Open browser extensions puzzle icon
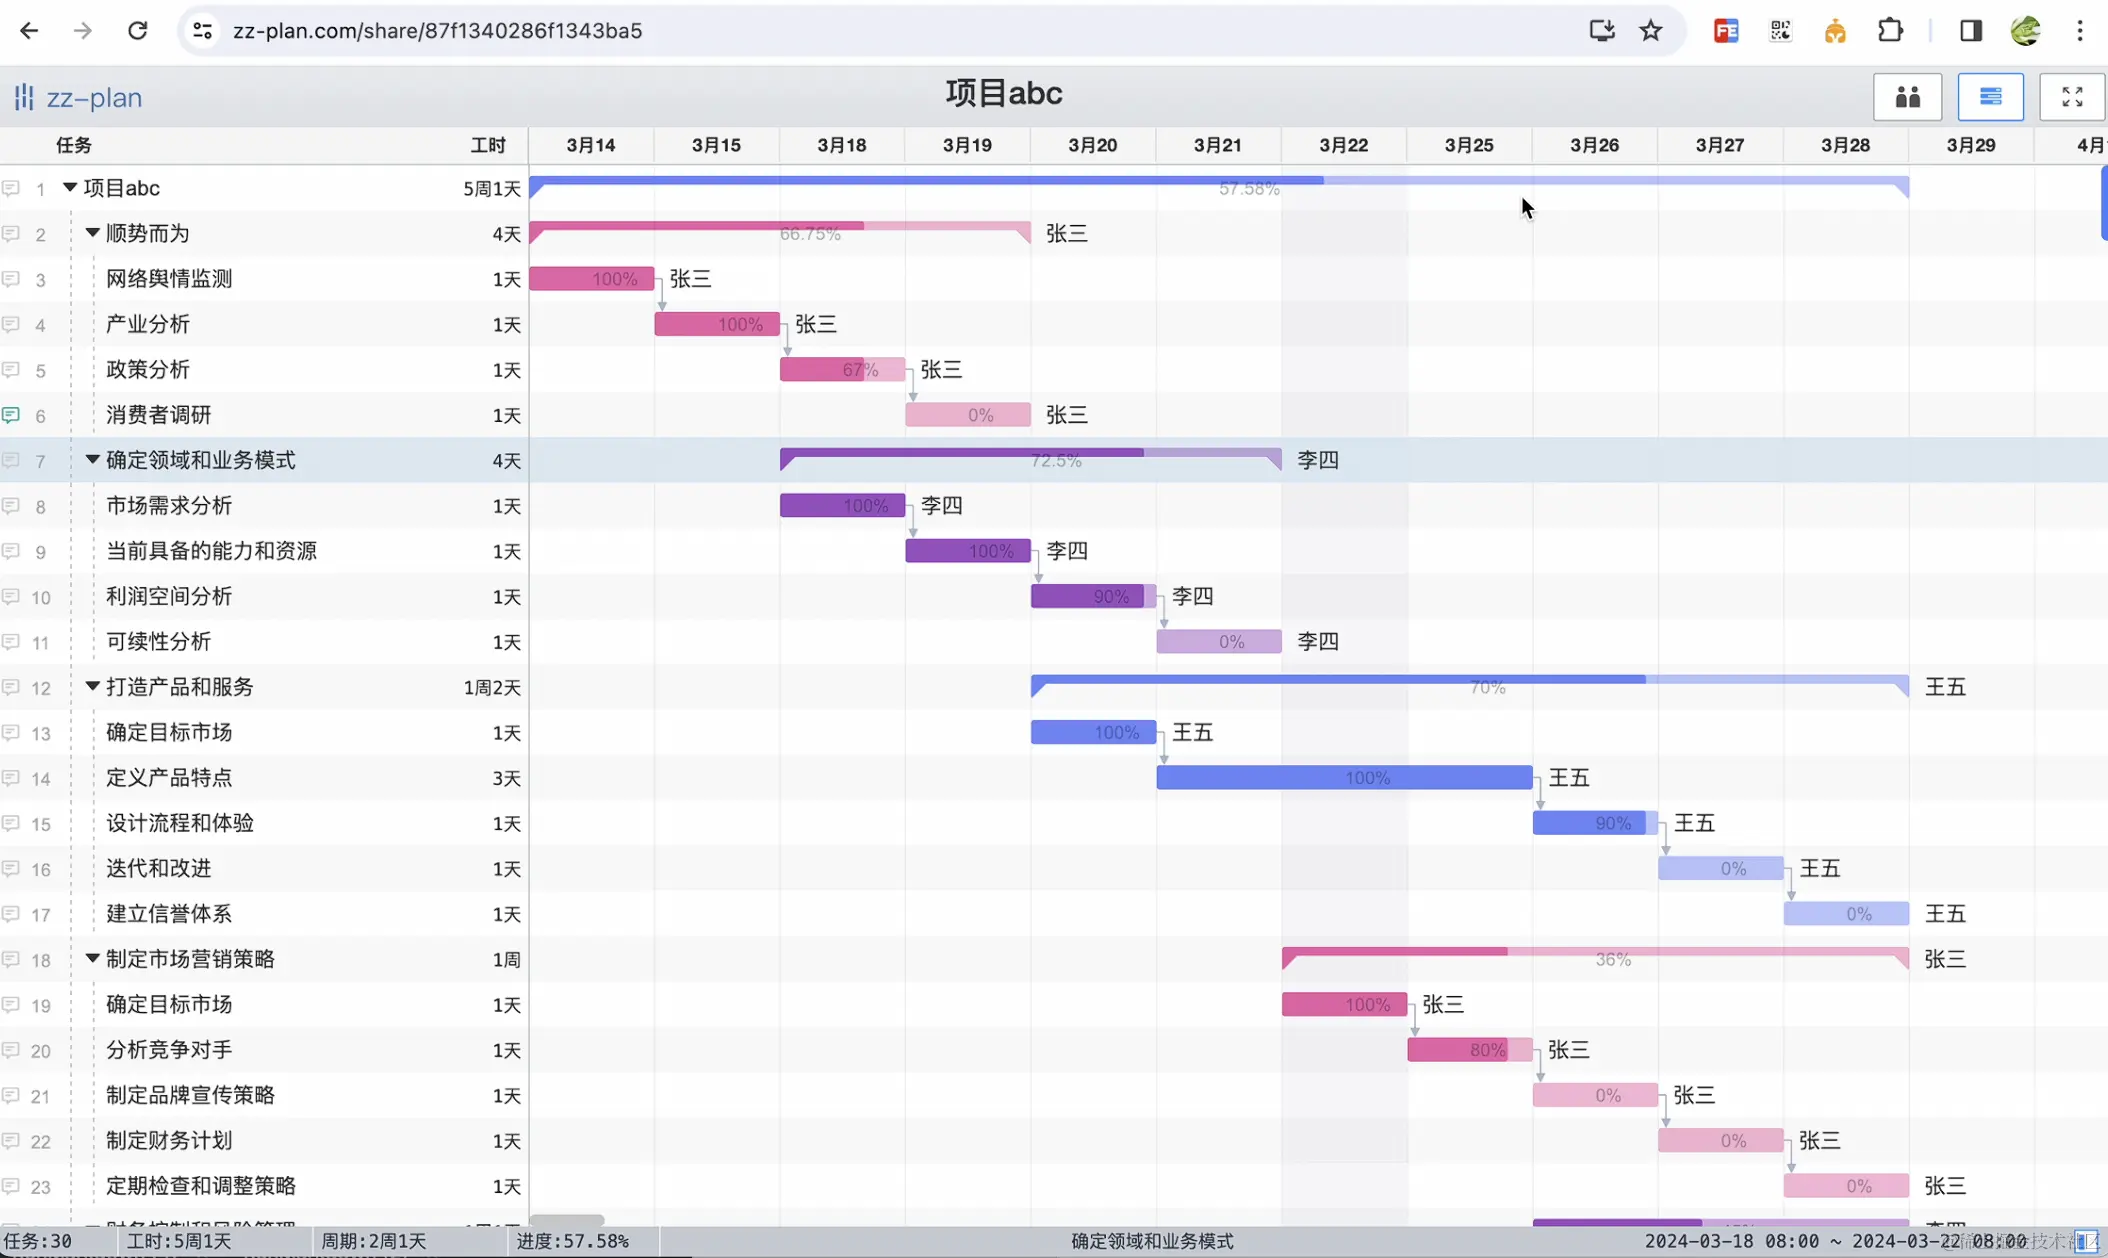 point(1890,31)
